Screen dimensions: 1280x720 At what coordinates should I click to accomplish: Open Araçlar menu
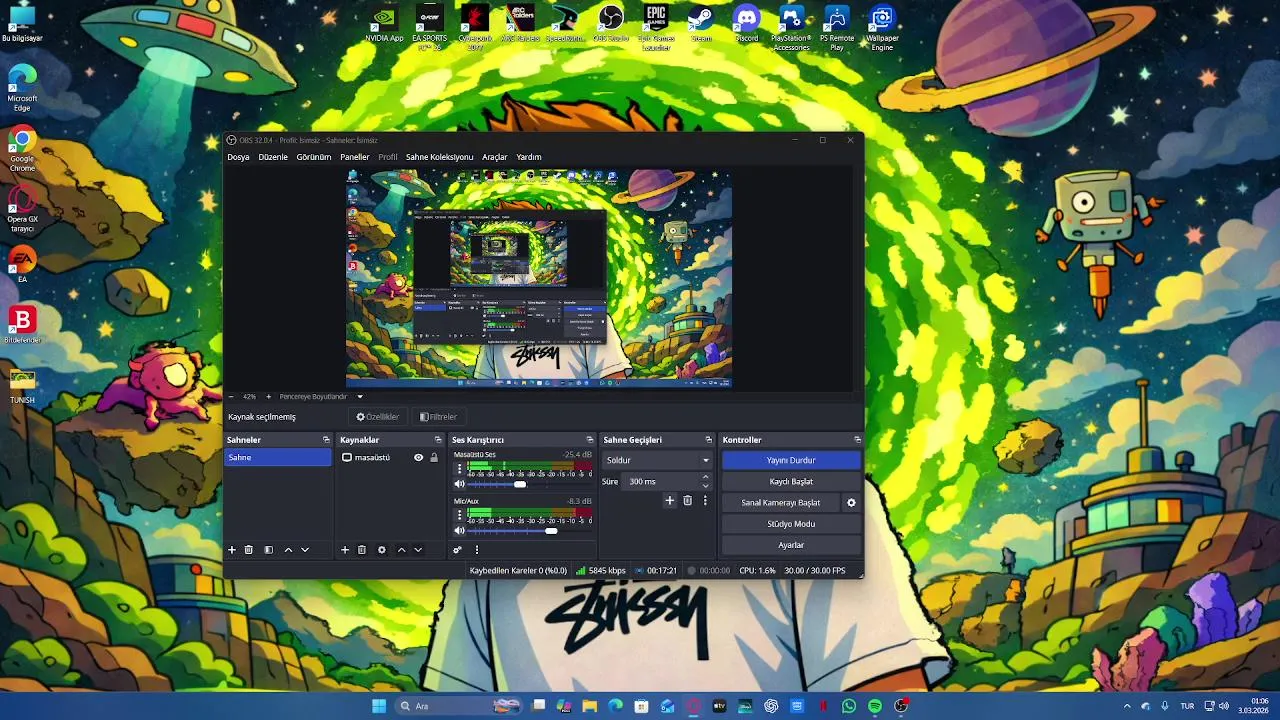(x=495, y=157)
